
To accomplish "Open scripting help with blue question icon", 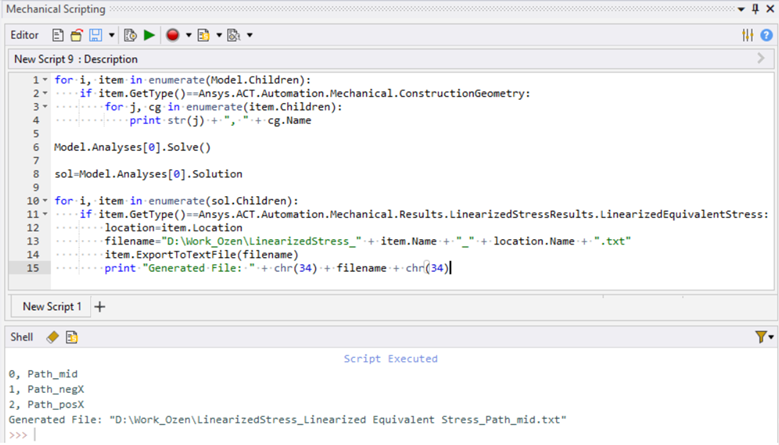I will (x=765, y=35).
